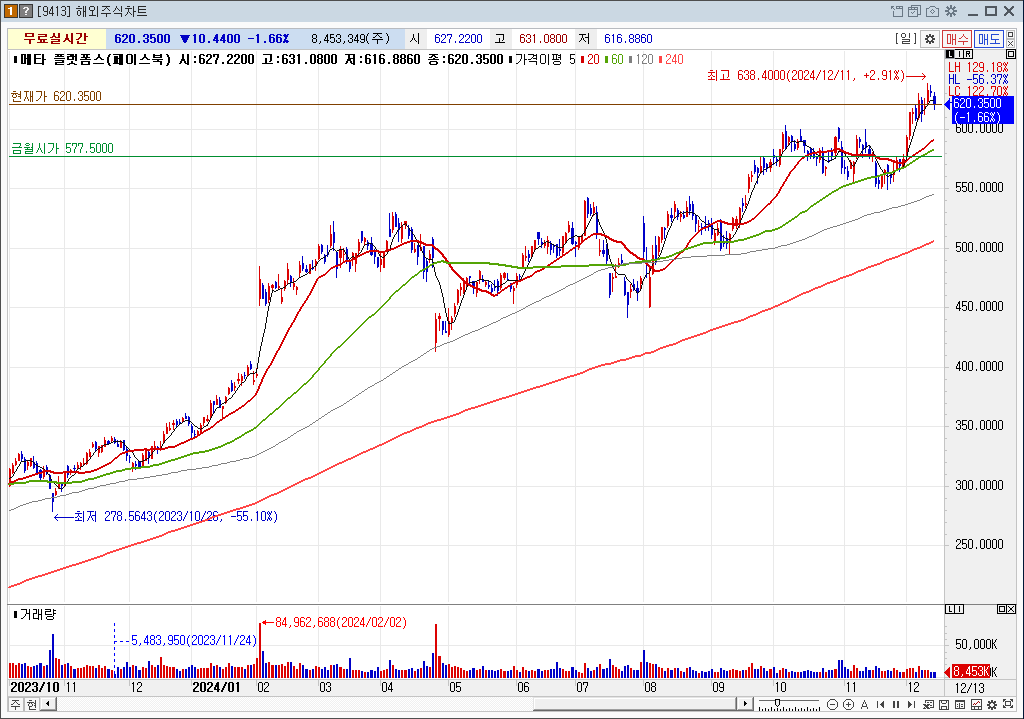This screenshot has width=1024, height=719.
Task: Toggle the I indicator button
Action: click(958, 54)
